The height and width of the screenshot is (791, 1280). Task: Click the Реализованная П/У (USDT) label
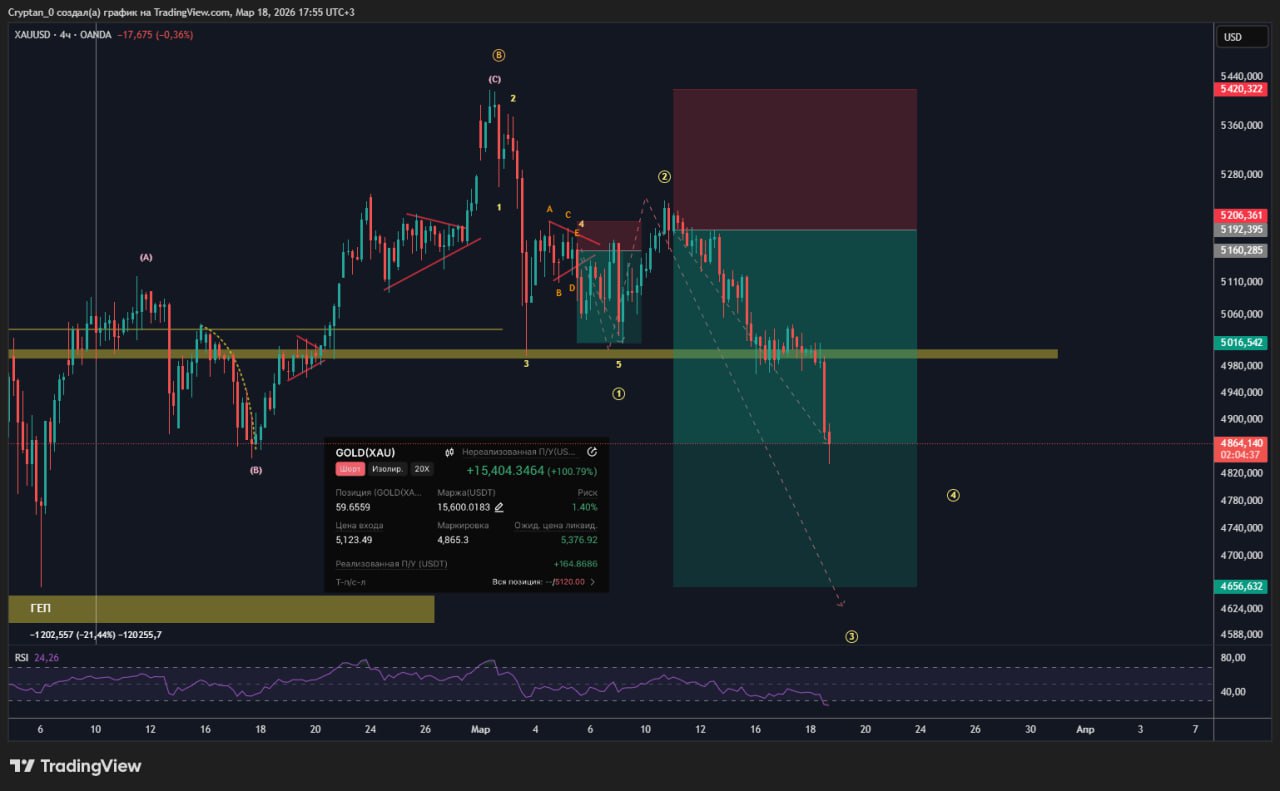click(x=391, y=564)
